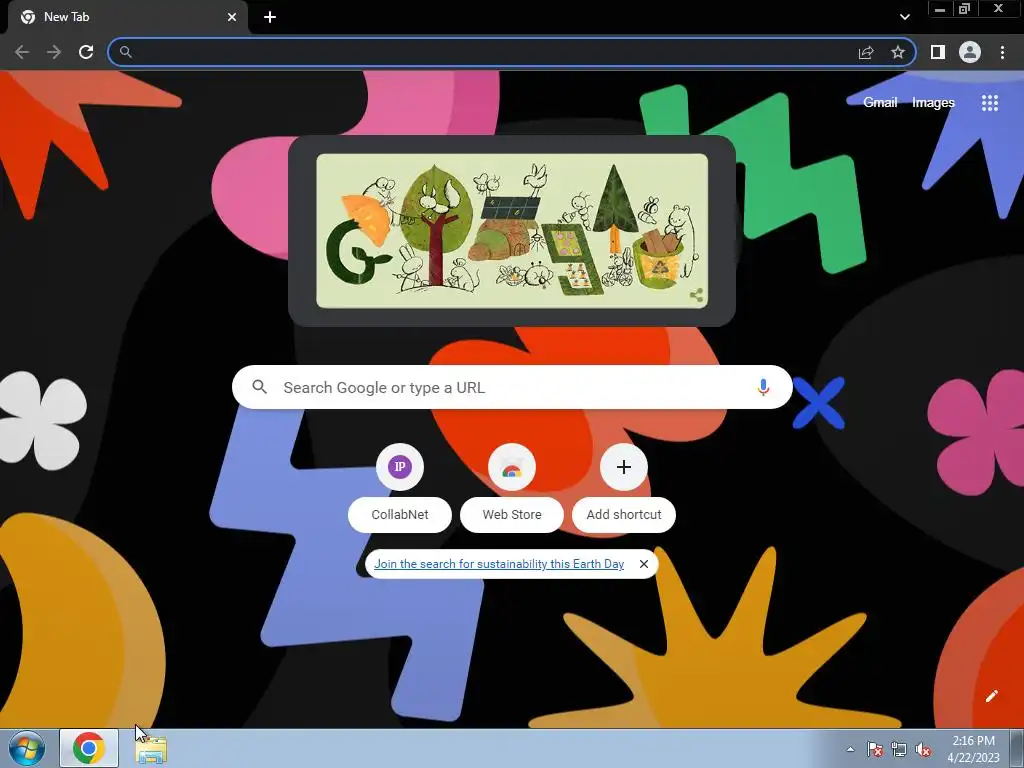Open Windows Explorer from the taskbar
The height and width of the screenshot is (768, 1024).
tap(152, 749)
